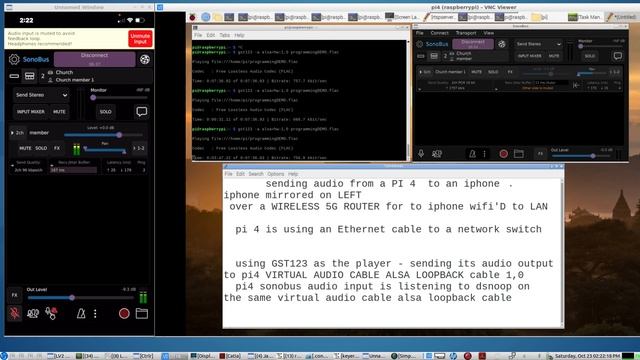Expand the 2ch member channel on iPhone
Image resolution: width=640 pixels, height=360 pixels.
[x=18, y=133]
